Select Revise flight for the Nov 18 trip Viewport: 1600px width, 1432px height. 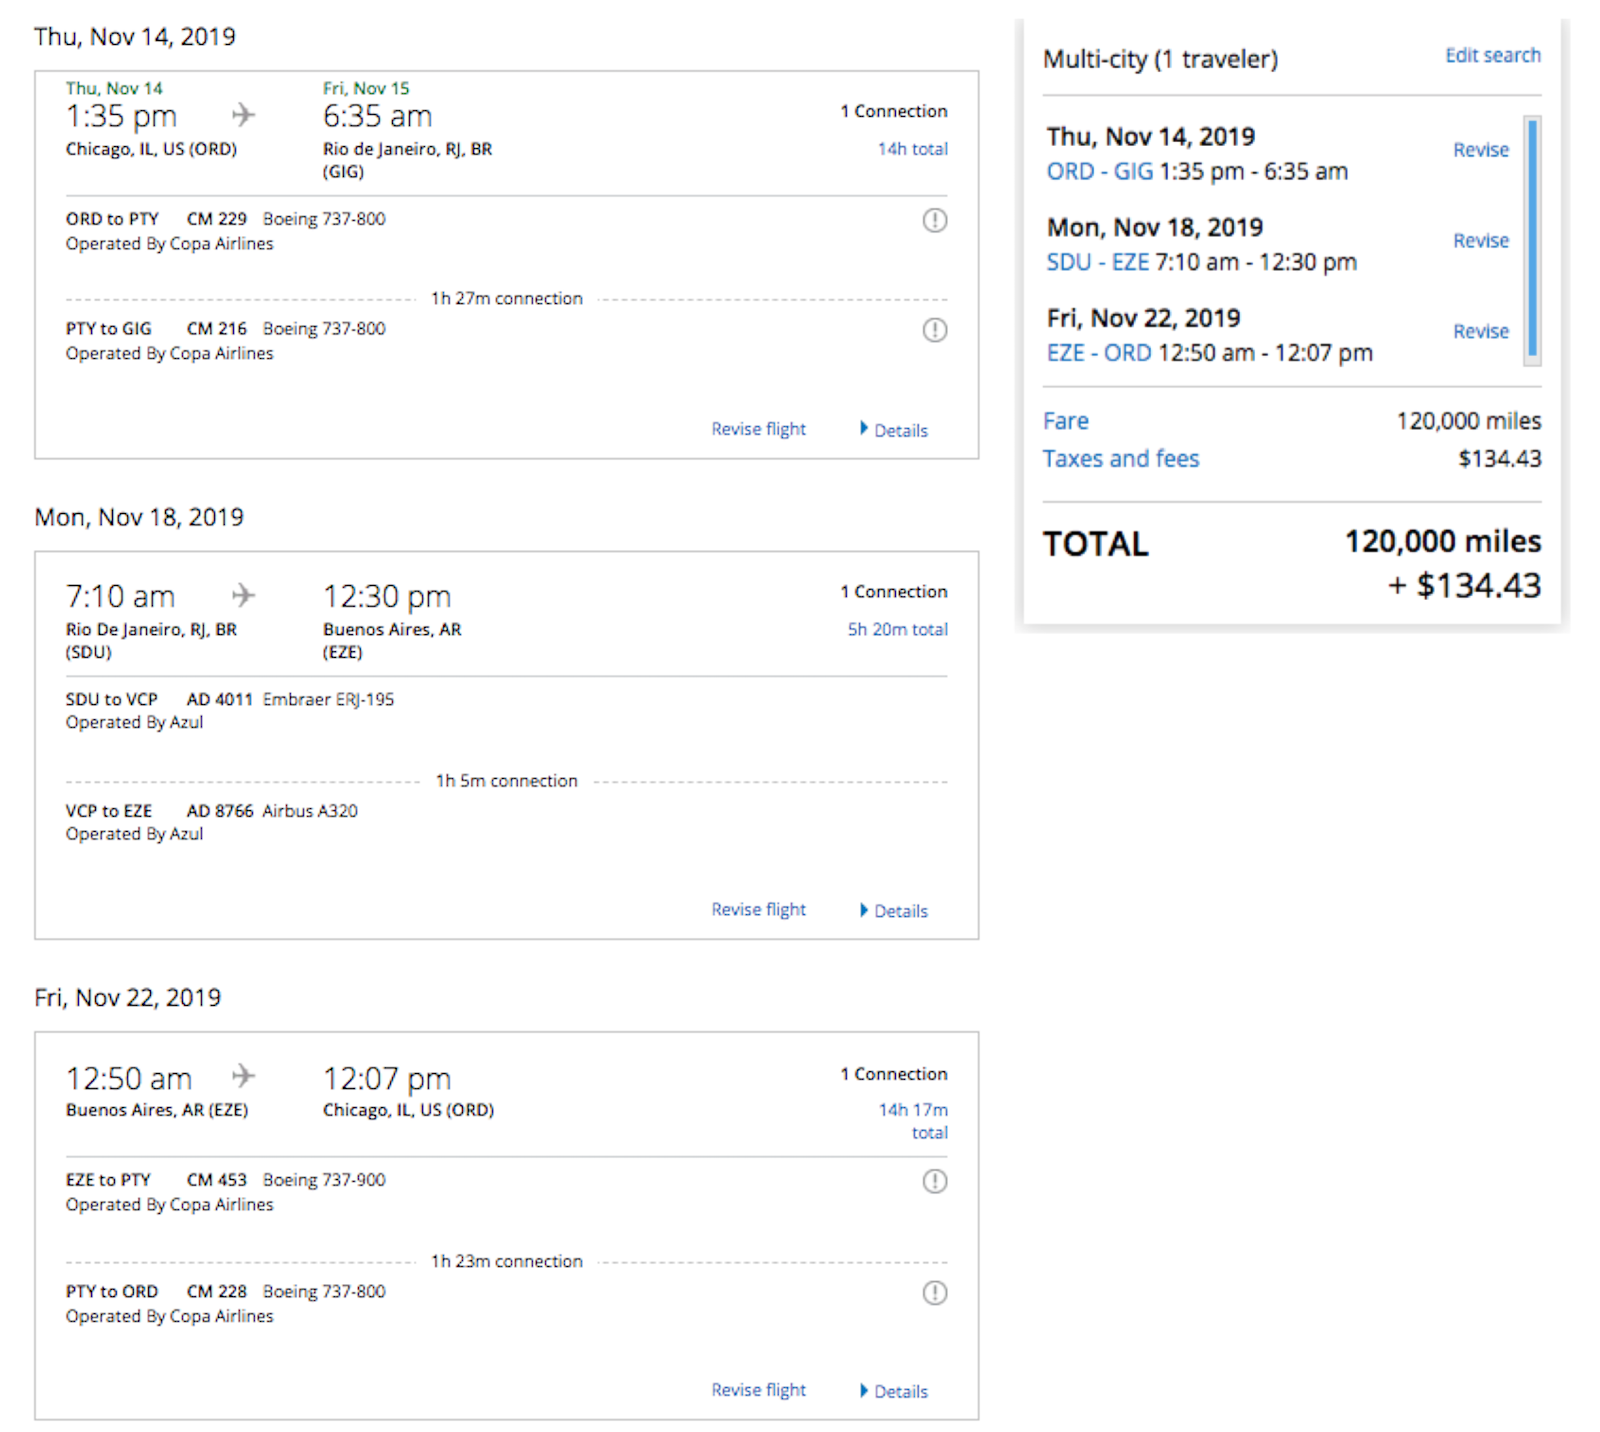coord(758,909)
